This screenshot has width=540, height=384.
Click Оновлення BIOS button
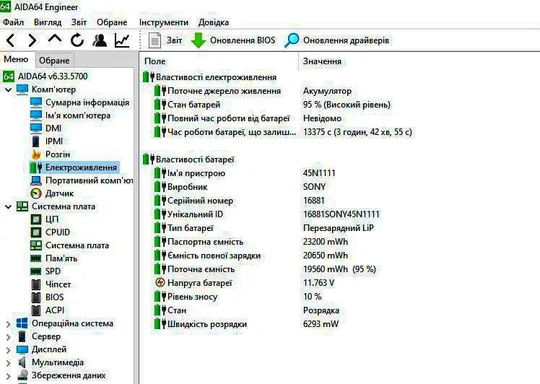[233, 40]
